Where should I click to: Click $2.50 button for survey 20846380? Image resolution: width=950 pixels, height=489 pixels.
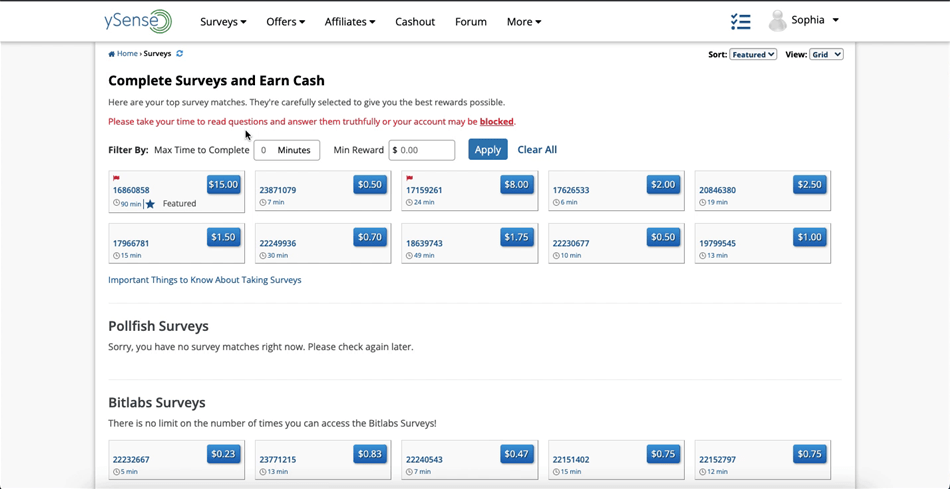coord(809,184)
